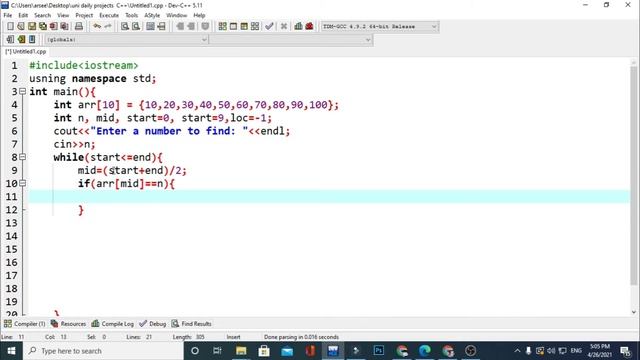
Task: Click the taskbar search box
Action: 103,351
